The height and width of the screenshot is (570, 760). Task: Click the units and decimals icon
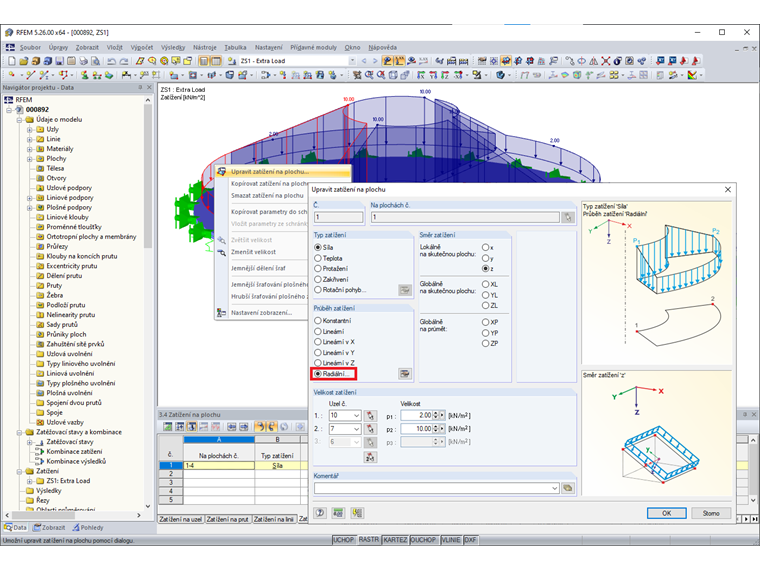338,513
